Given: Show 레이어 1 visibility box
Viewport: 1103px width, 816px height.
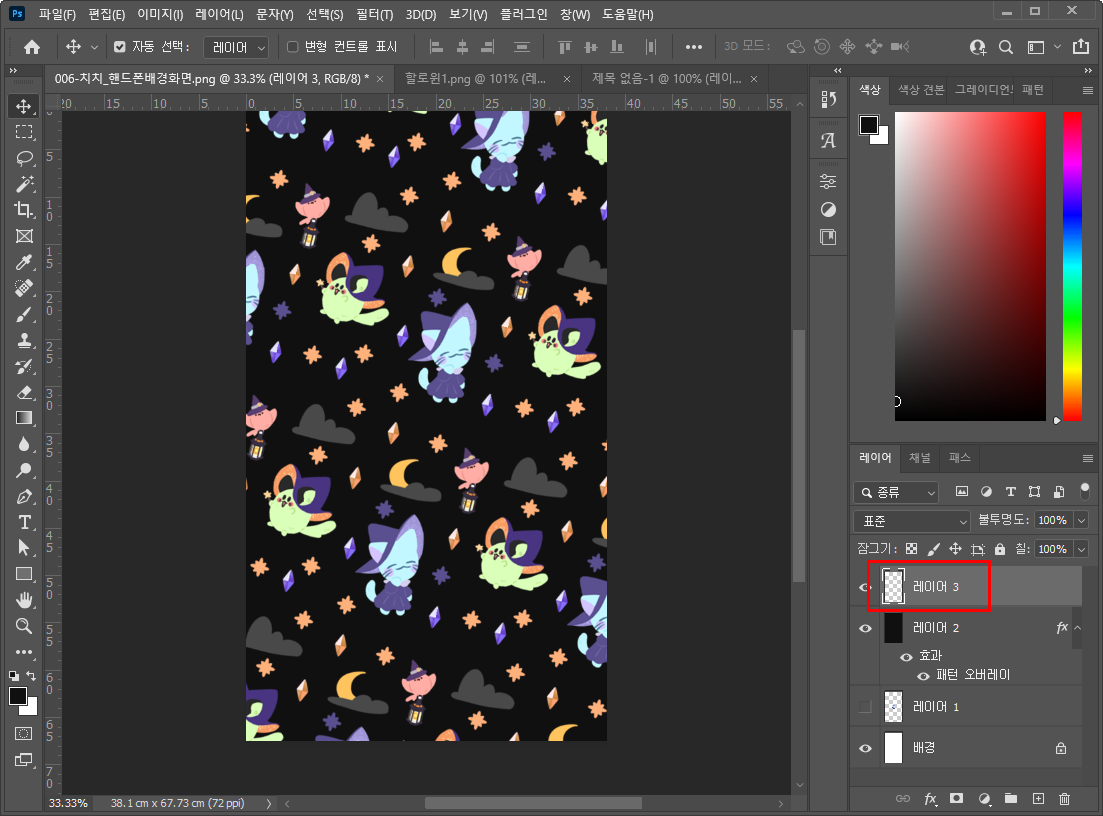Looking at the screenshot, I should (x=865, y=707).
